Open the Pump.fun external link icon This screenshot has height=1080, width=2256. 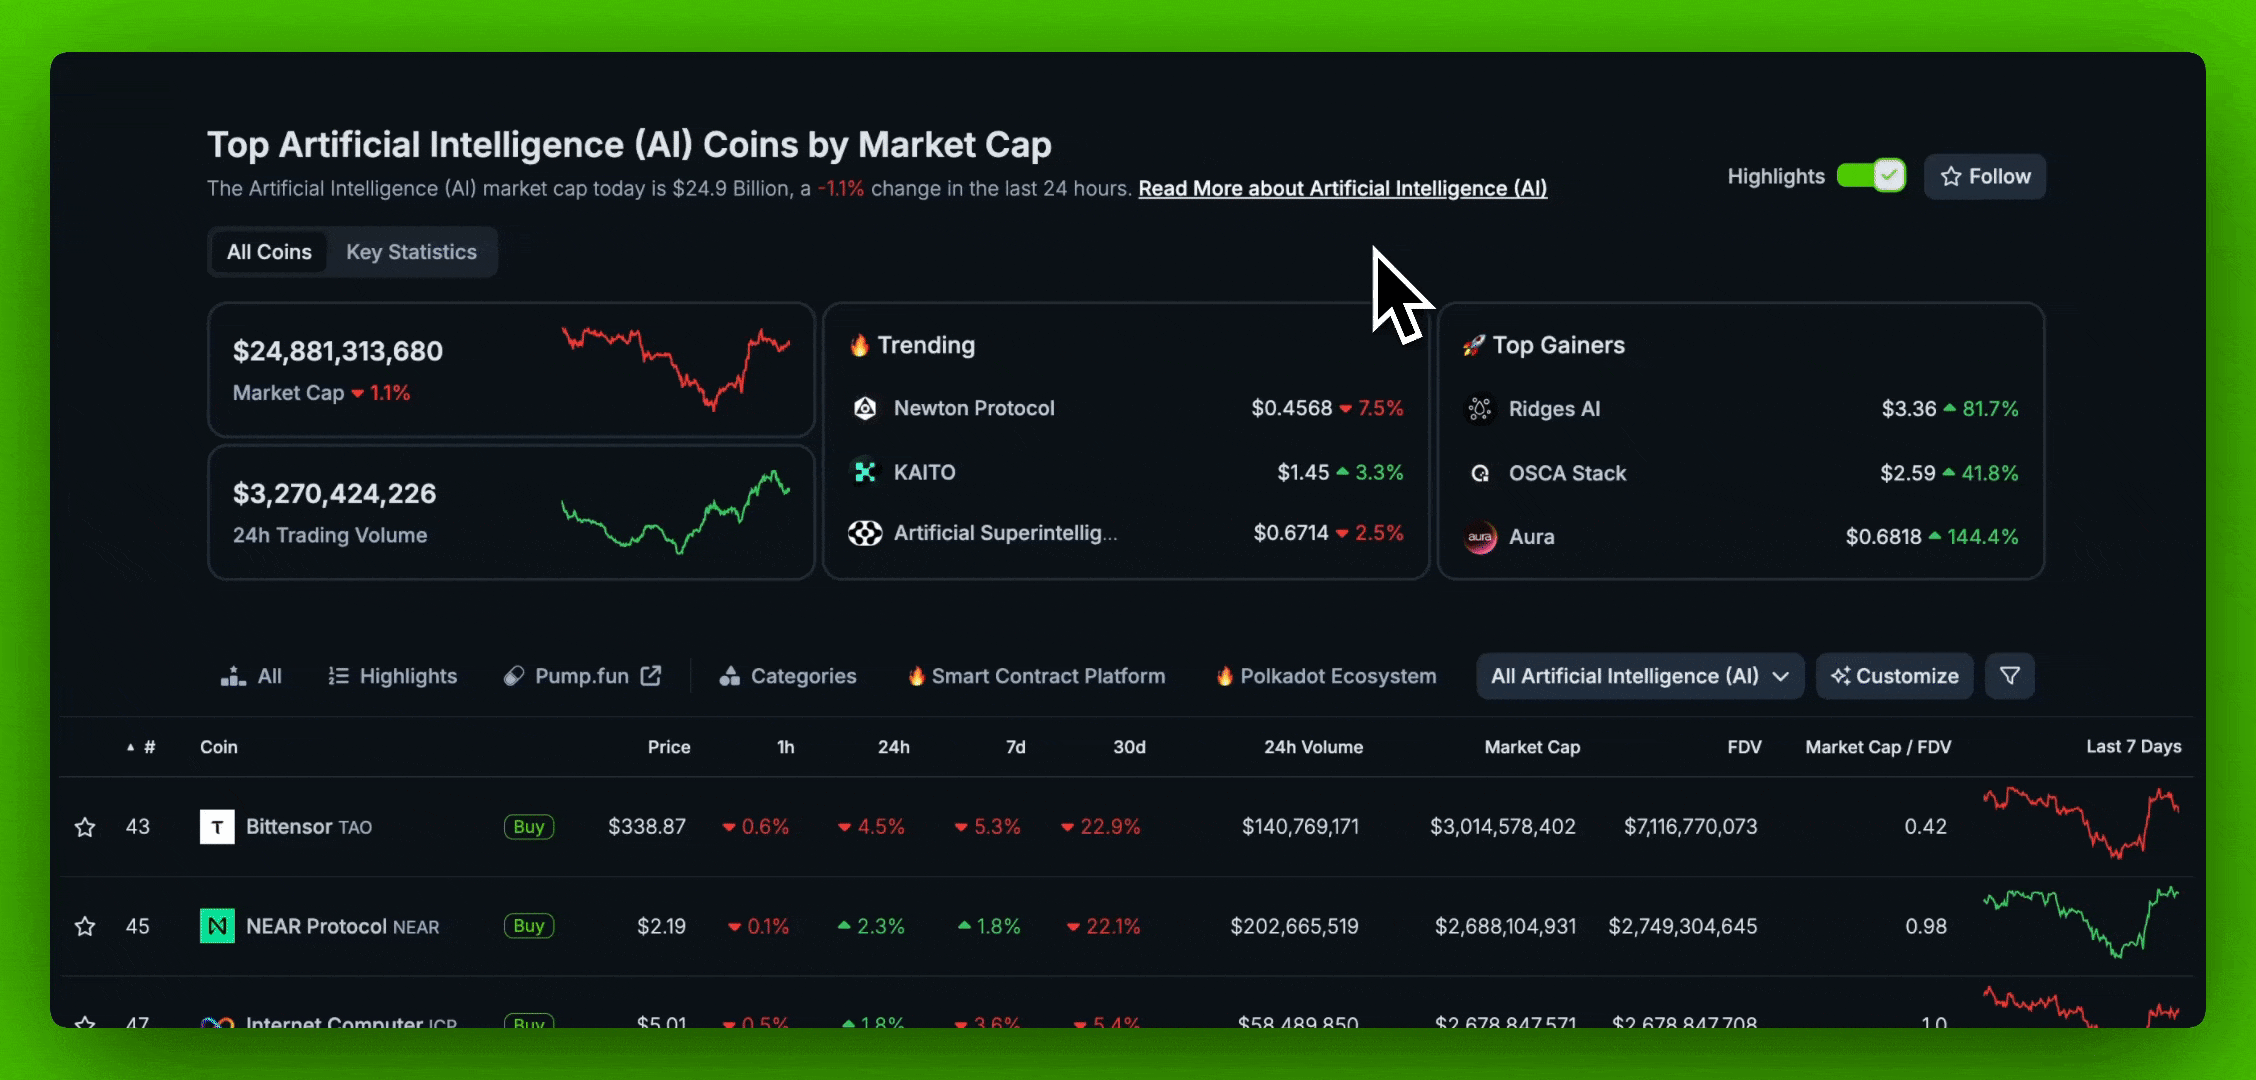coord(651,676)
